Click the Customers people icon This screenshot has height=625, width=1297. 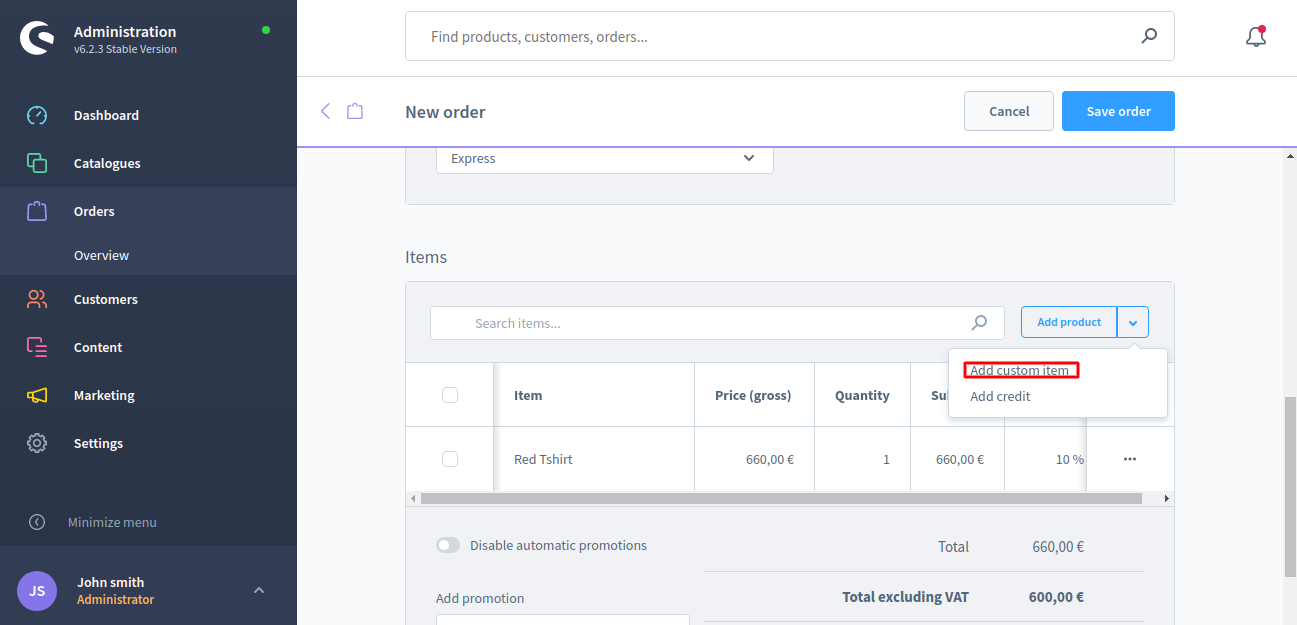[x=37, y=299]
